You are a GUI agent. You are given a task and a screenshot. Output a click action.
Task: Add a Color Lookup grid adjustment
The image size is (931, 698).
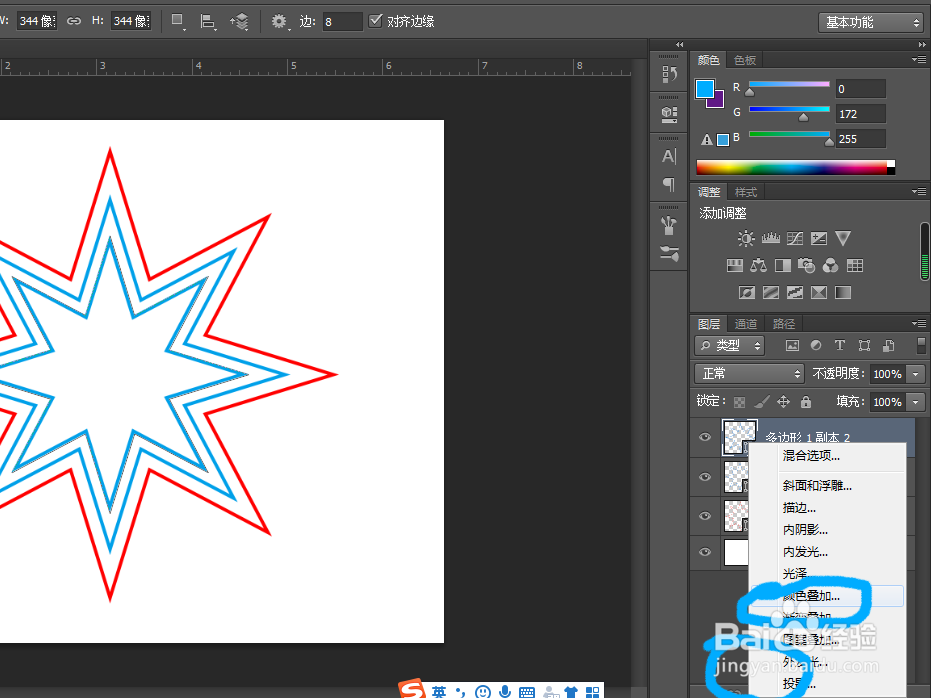click(x=854, y=265)
